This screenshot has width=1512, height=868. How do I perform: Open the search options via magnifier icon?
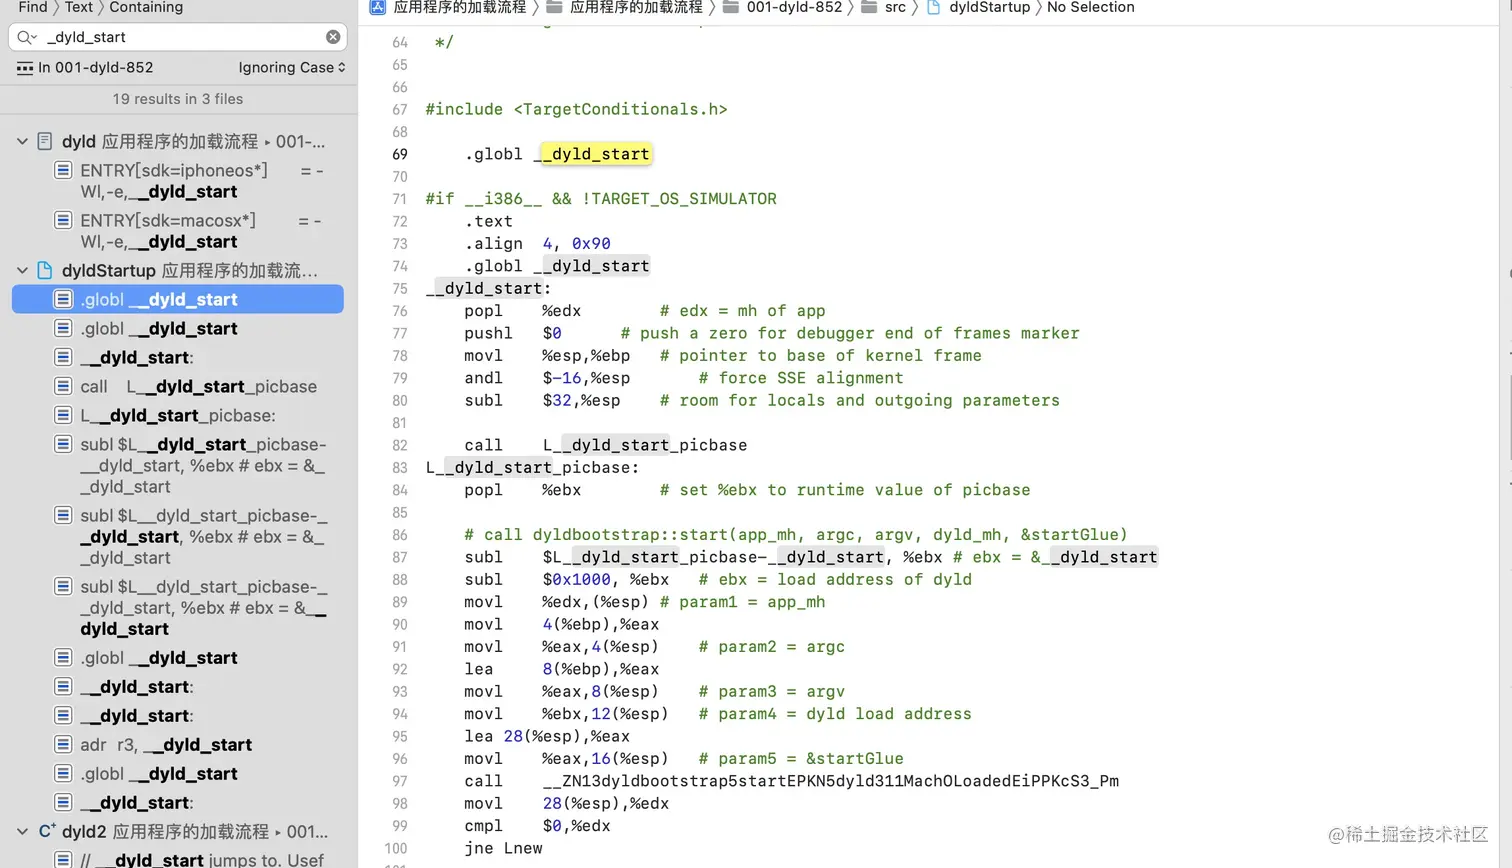(26, 37)
